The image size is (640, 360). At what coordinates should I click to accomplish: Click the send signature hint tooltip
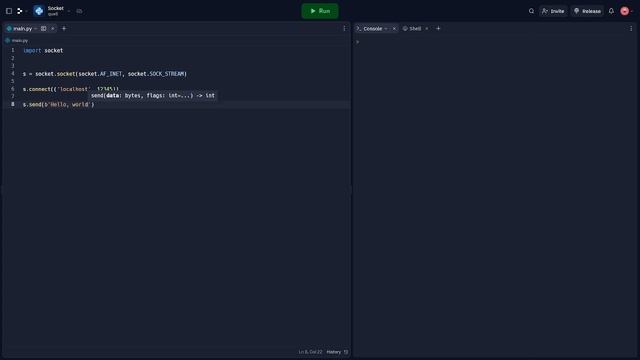pyautogui.click(x=153, y=96)
